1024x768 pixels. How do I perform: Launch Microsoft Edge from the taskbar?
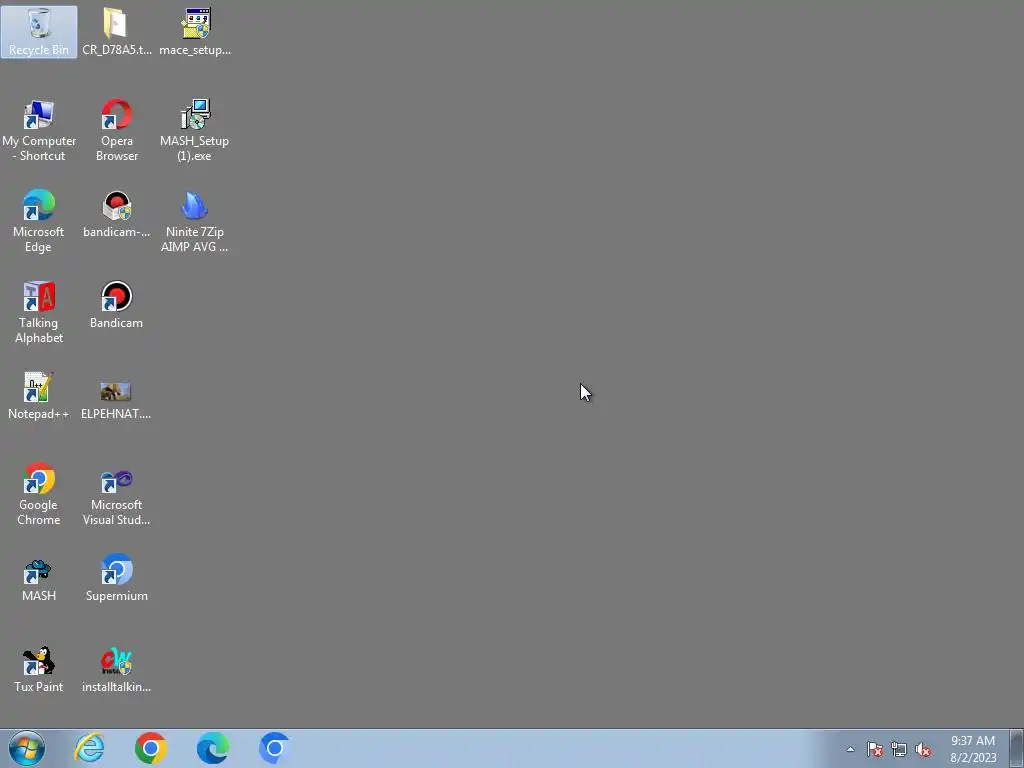pyautogui.click(x=213, y=748)
